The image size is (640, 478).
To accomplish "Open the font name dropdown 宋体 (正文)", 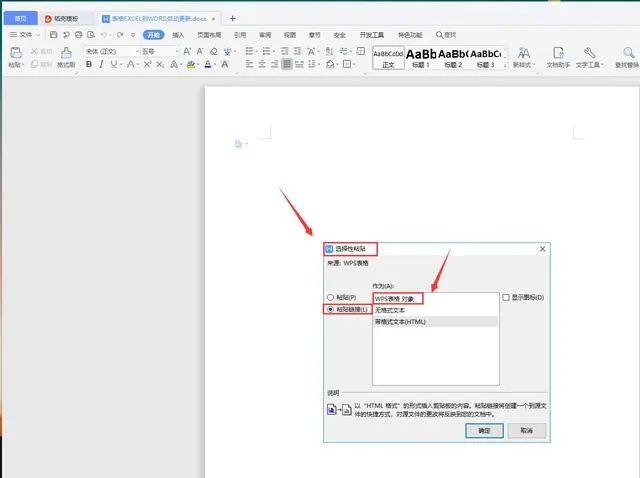I will (108, 51).
